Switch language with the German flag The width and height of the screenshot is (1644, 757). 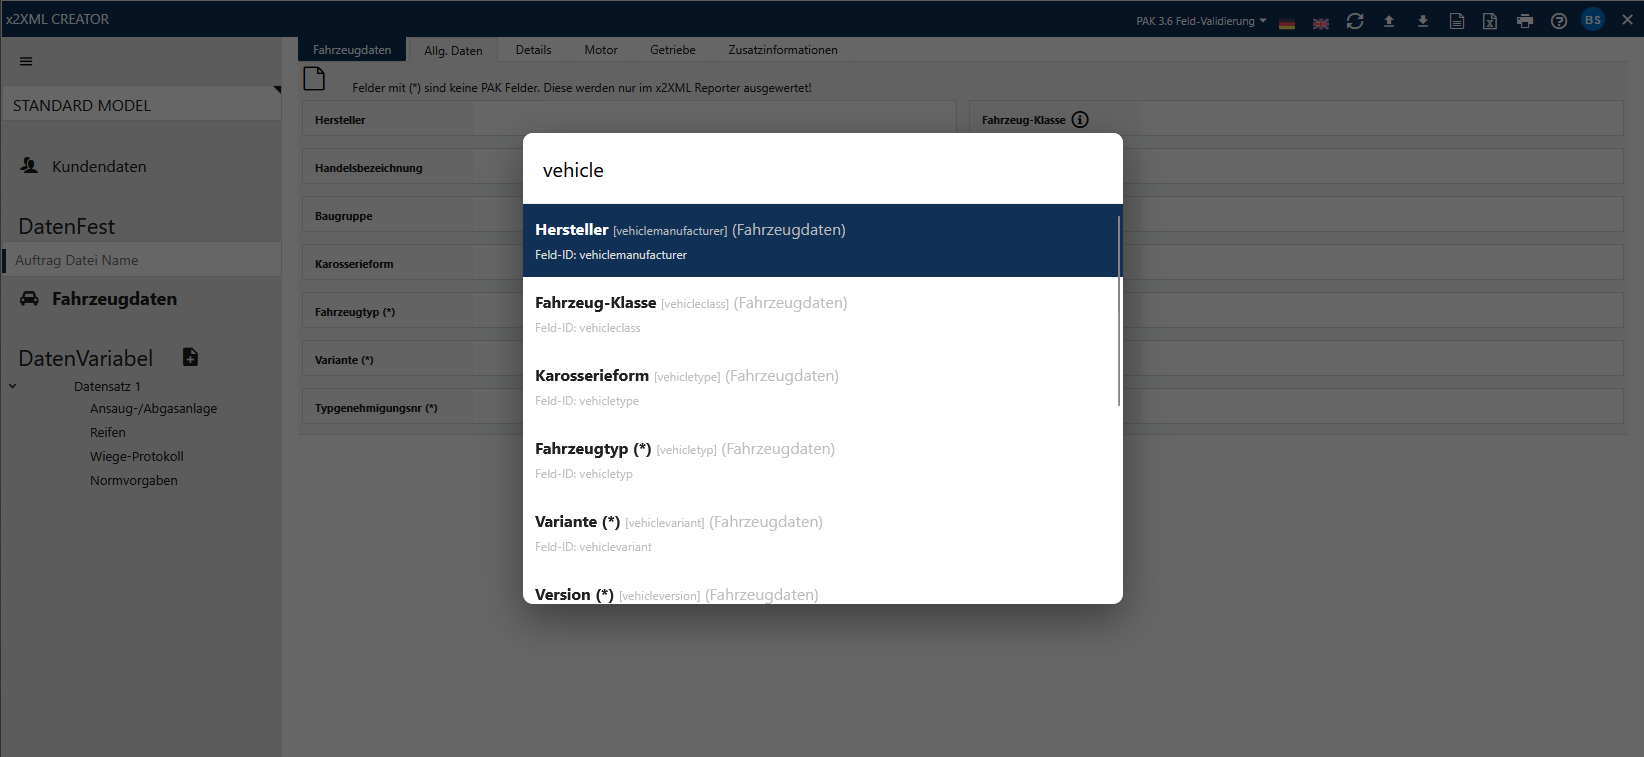1287,23
